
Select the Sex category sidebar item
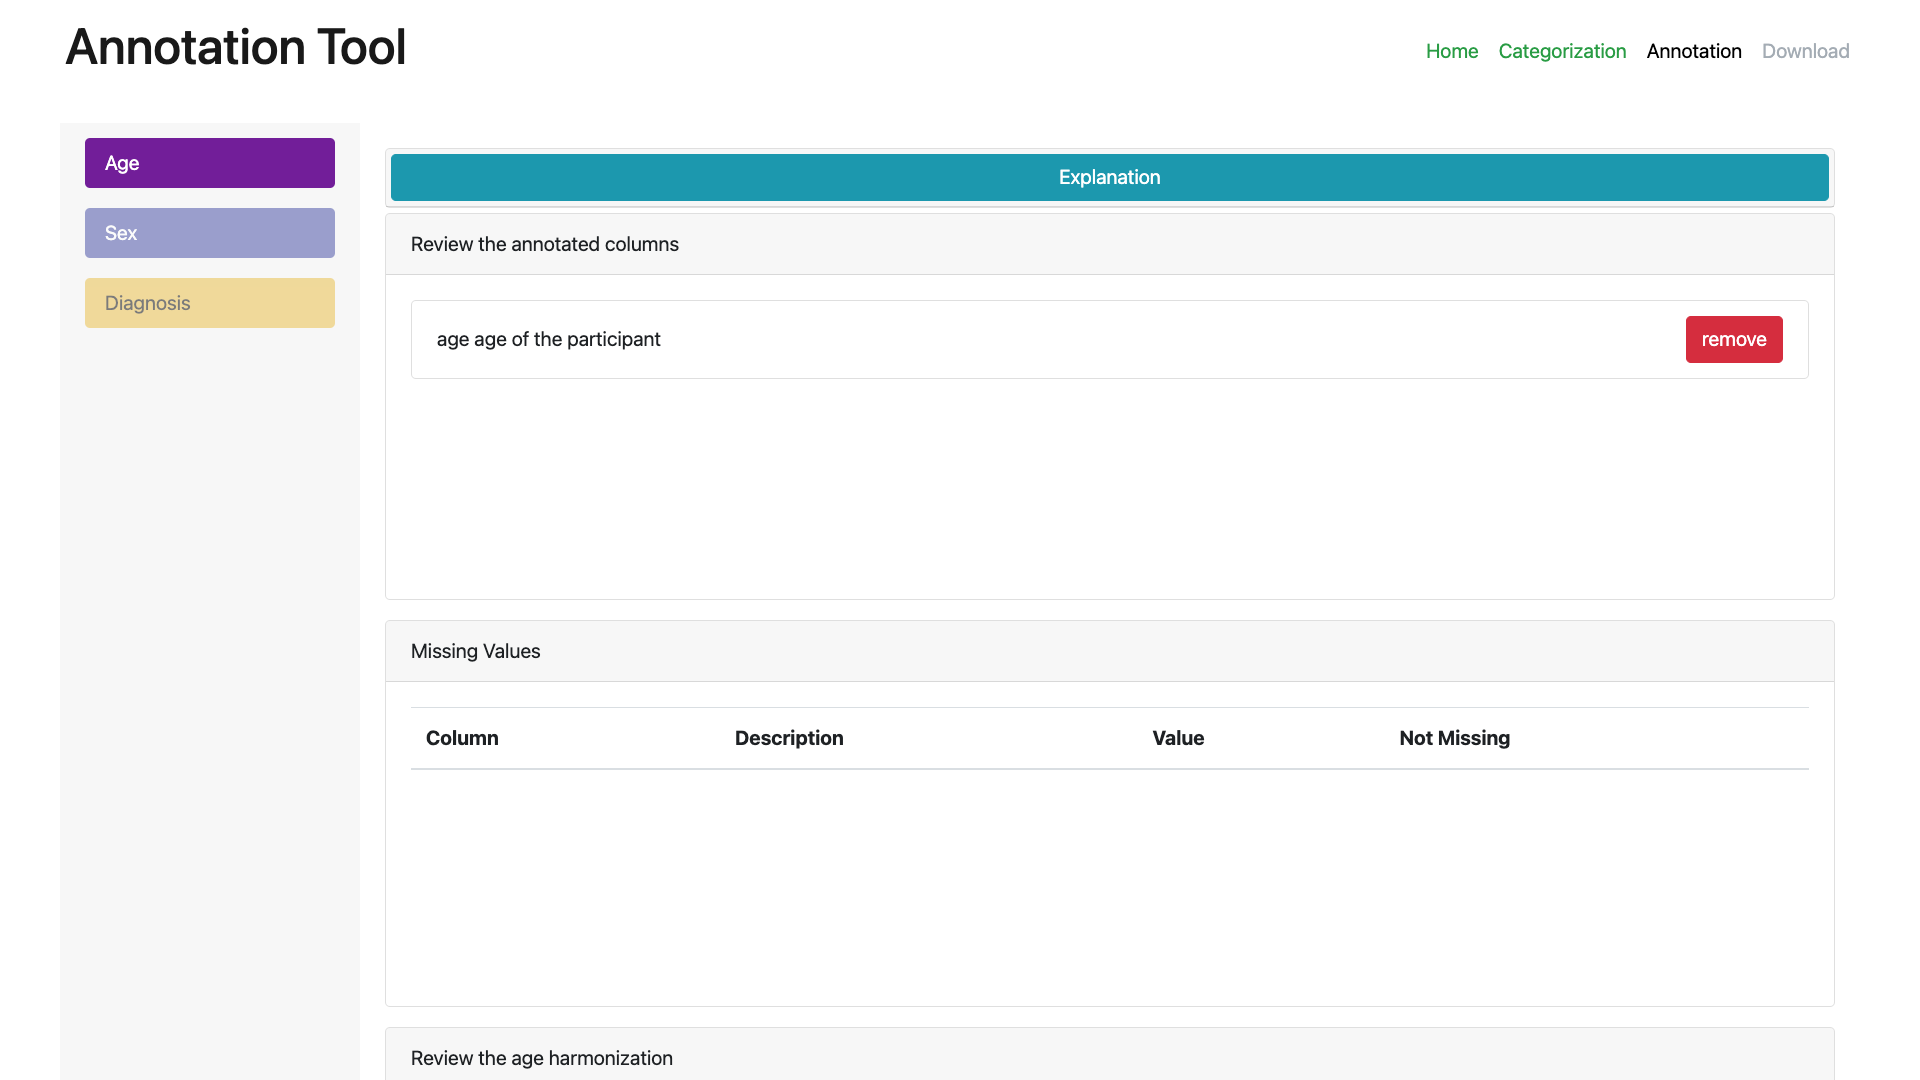point(210,232)
